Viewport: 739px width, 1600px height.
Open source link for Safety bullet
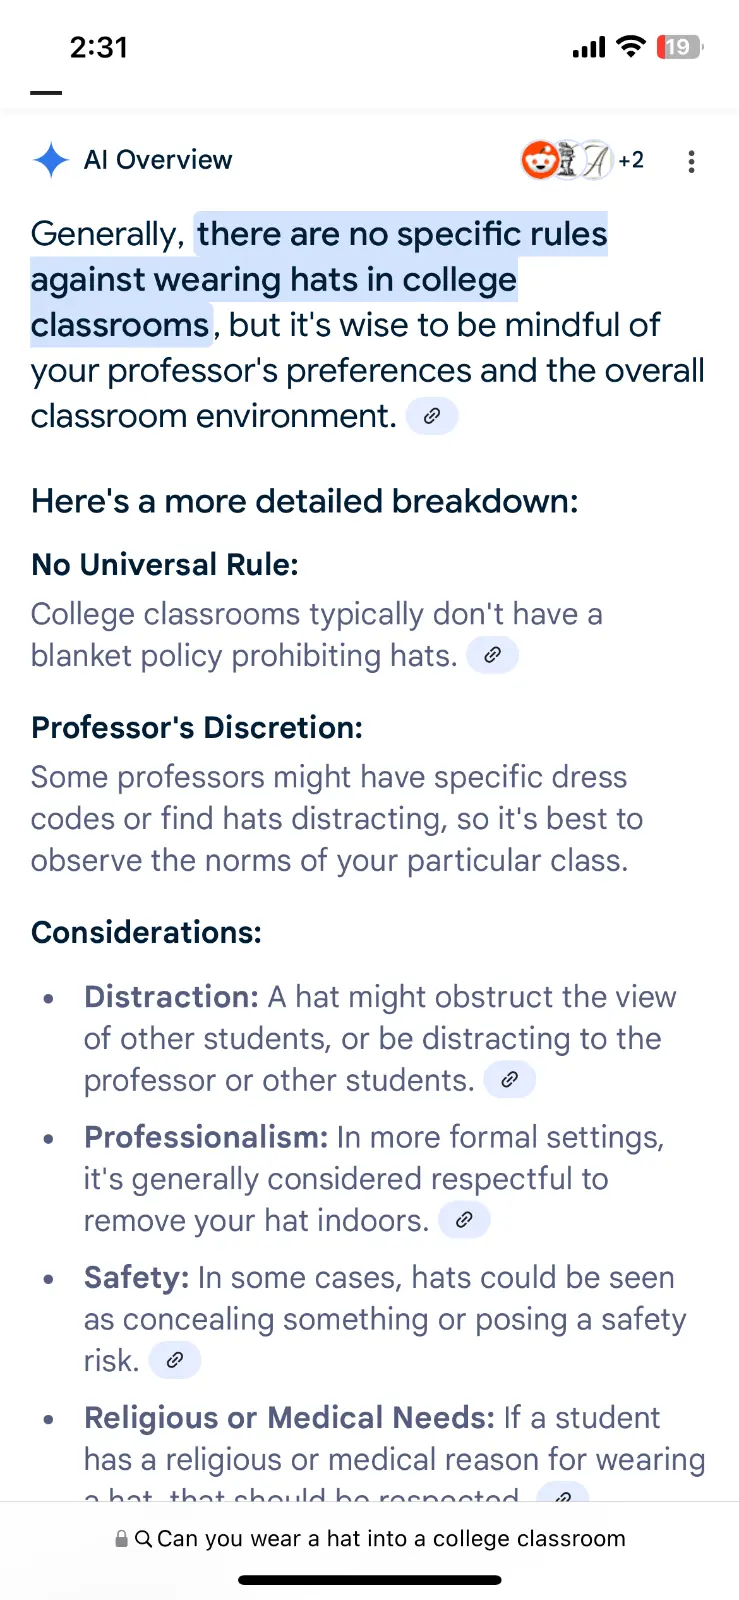[x=175, y=1360]
